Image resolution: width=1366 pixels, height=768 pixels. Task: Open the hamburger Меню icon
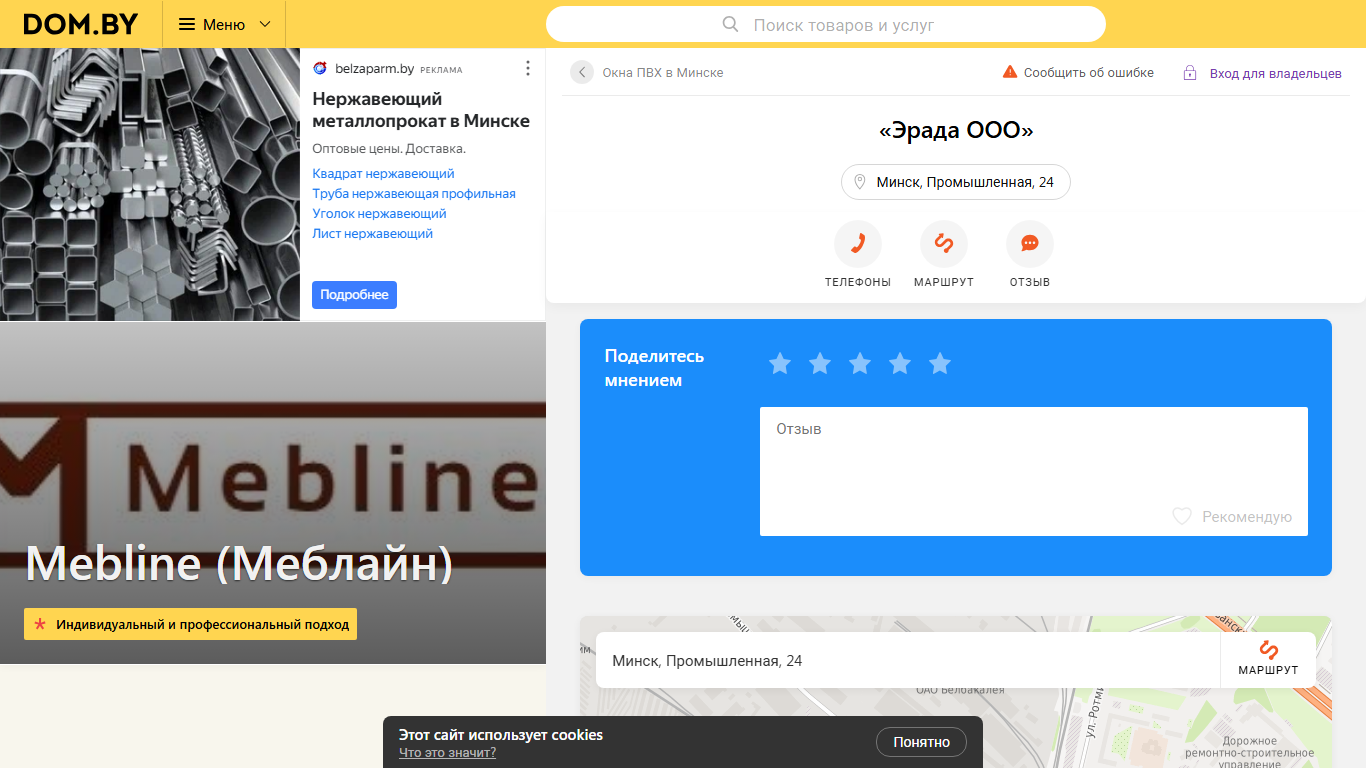click(x=187, y=24)
